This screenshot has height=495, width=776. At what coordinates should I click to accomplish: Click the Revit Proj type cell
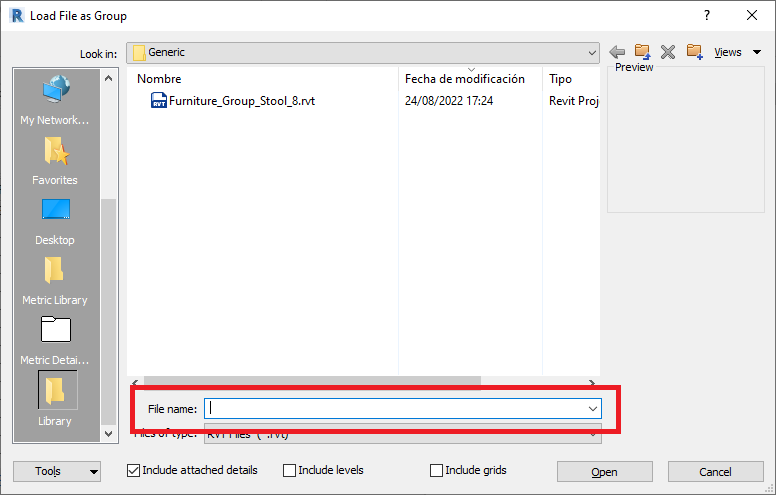(574, 101)
